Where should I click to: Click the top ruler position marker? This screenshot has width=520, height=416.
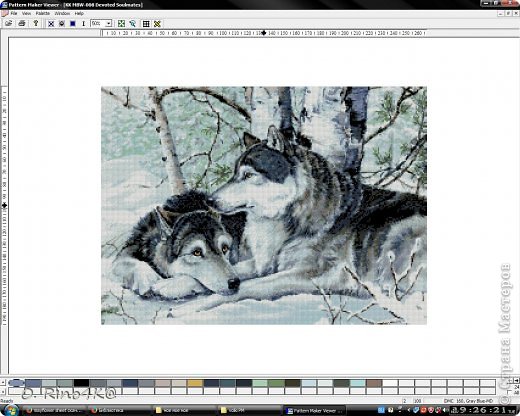point(264,33)
